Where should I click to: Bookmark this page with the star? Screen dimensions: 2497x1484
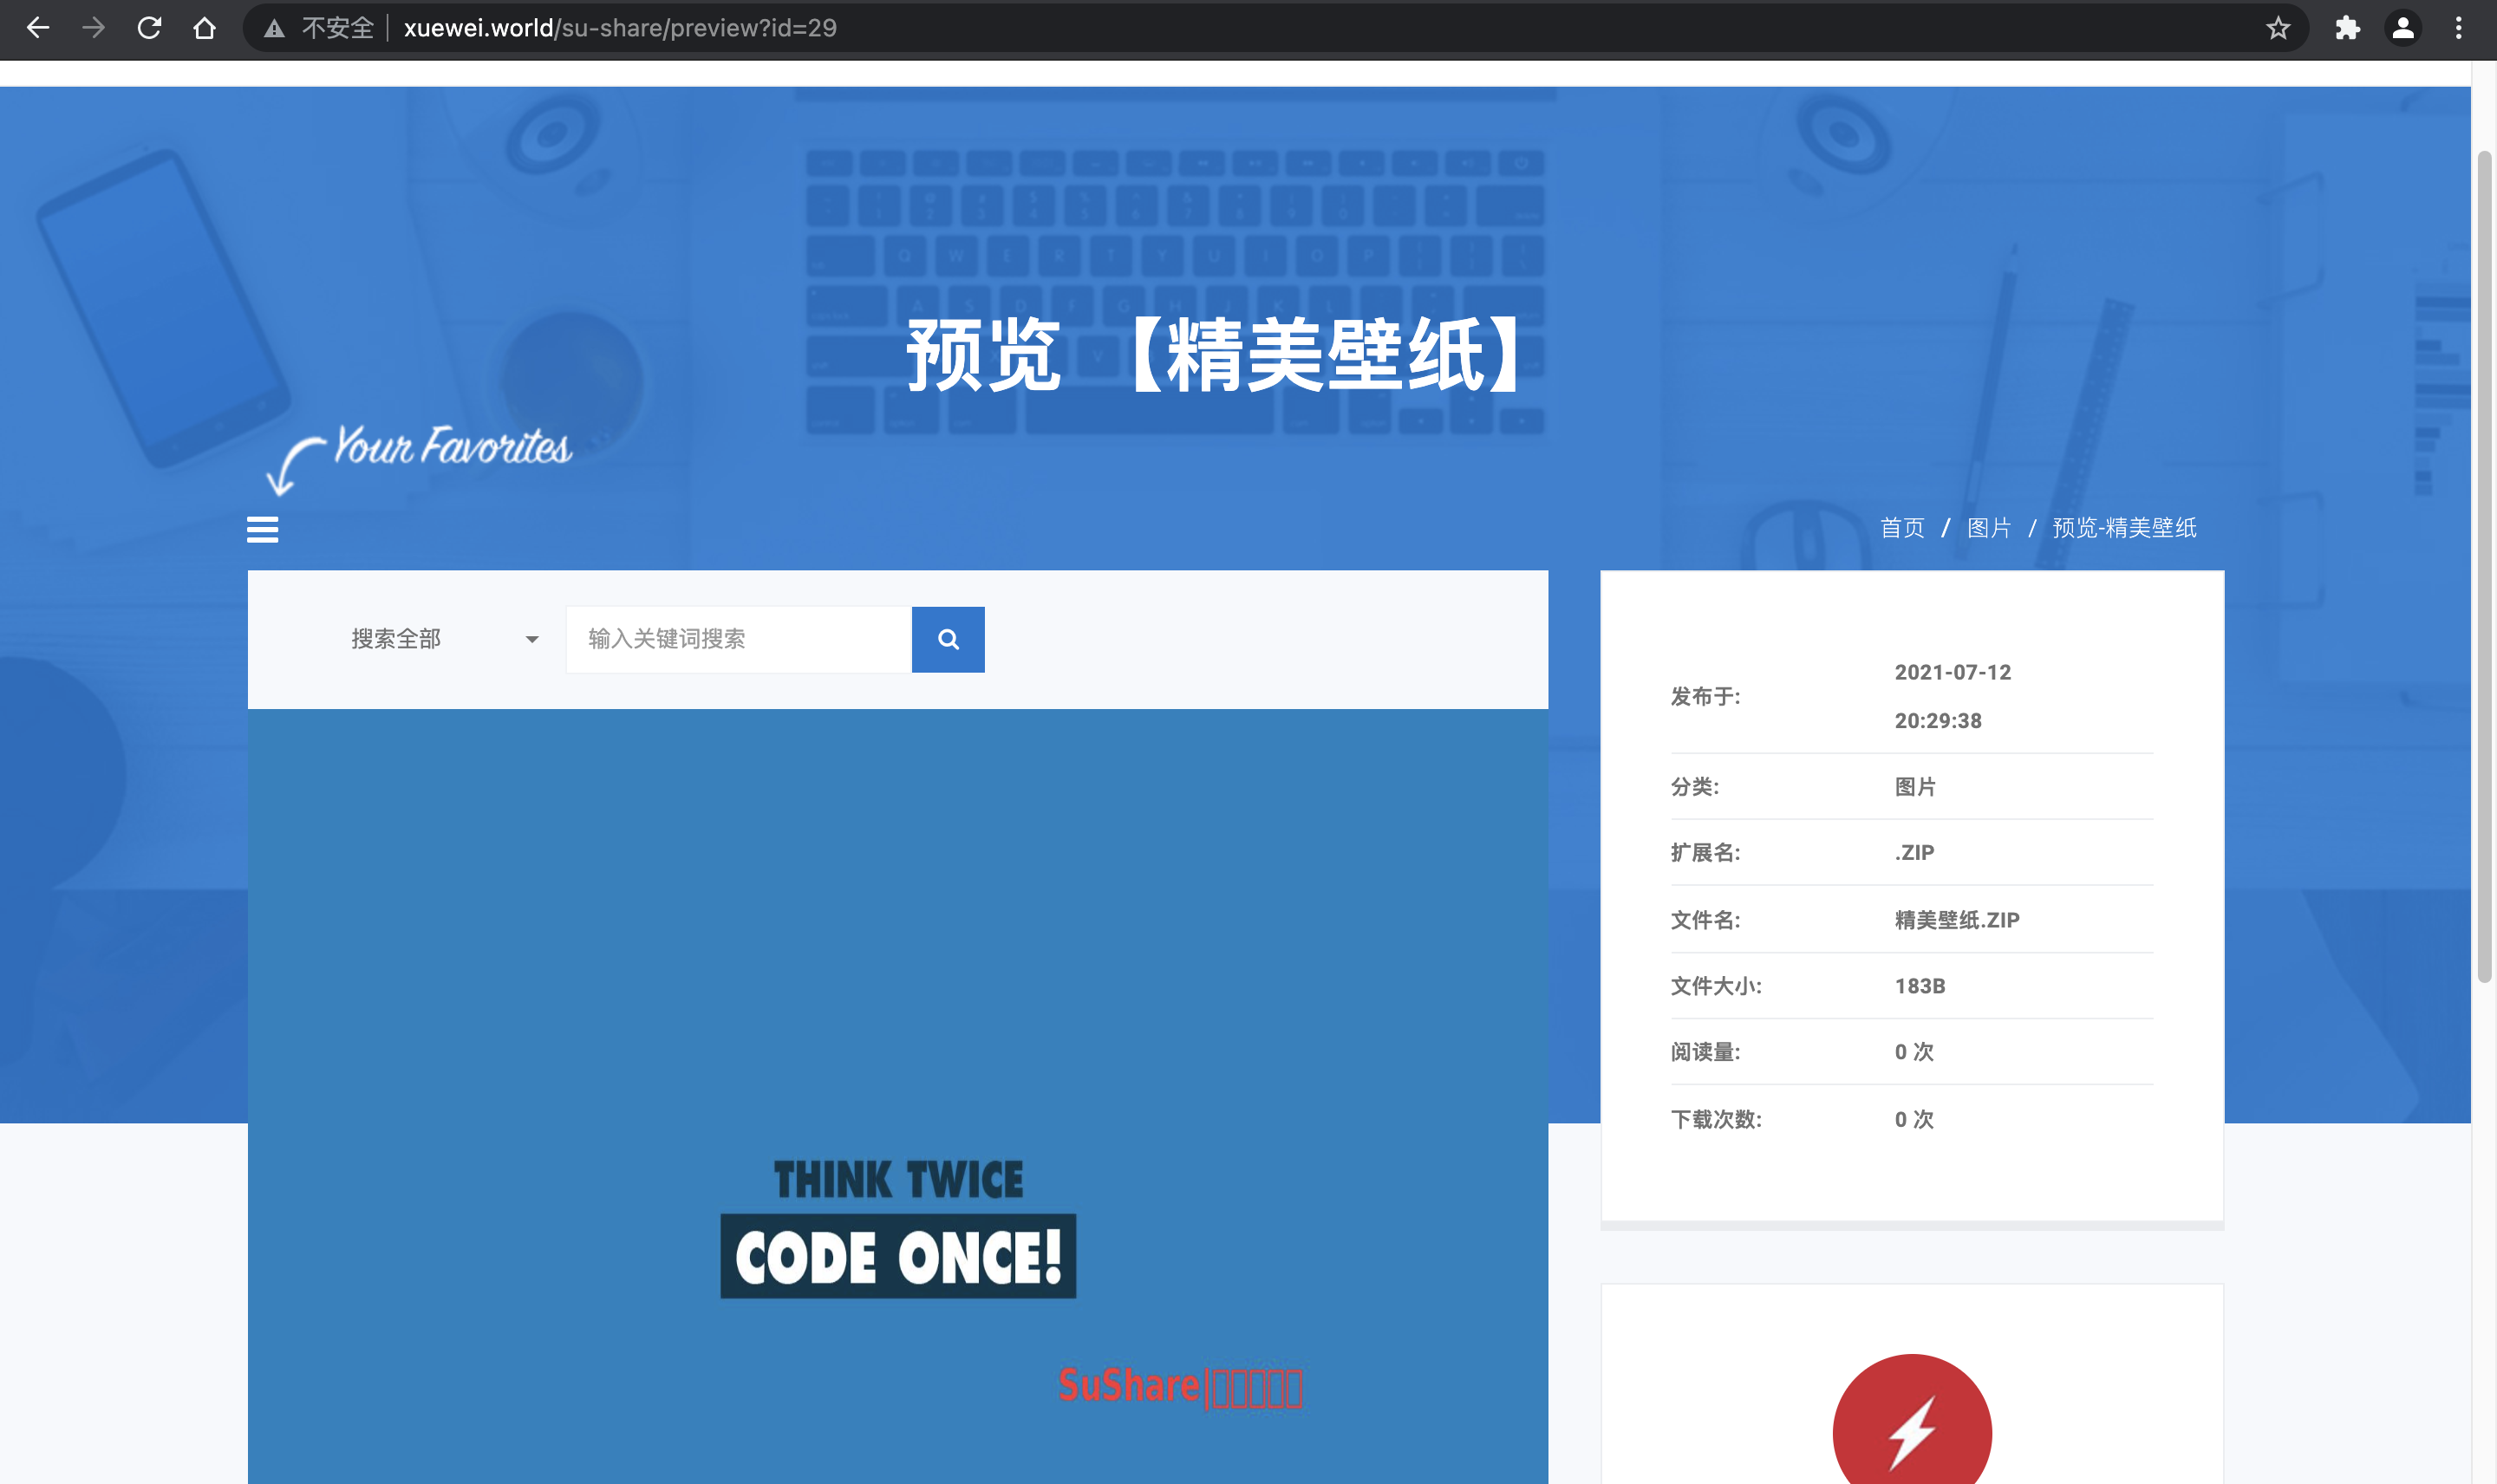point(2278,28)
